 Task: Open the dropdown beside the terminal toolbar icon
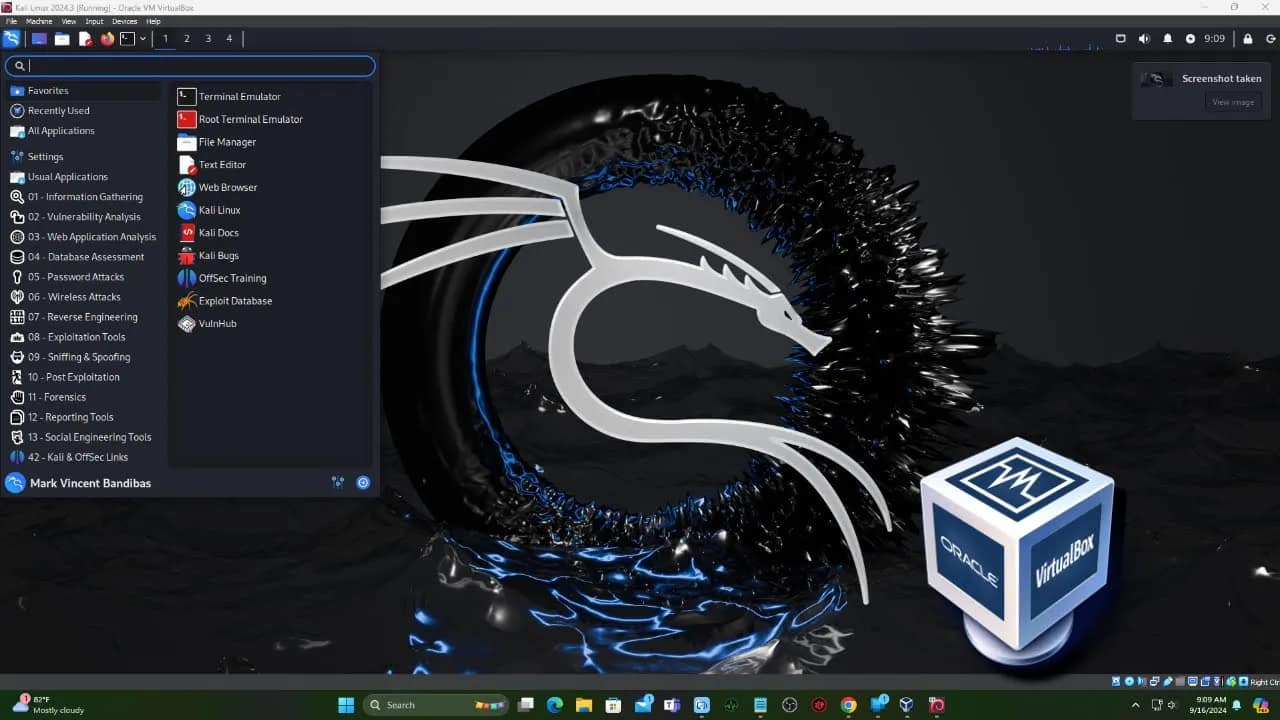pos(143,39)
